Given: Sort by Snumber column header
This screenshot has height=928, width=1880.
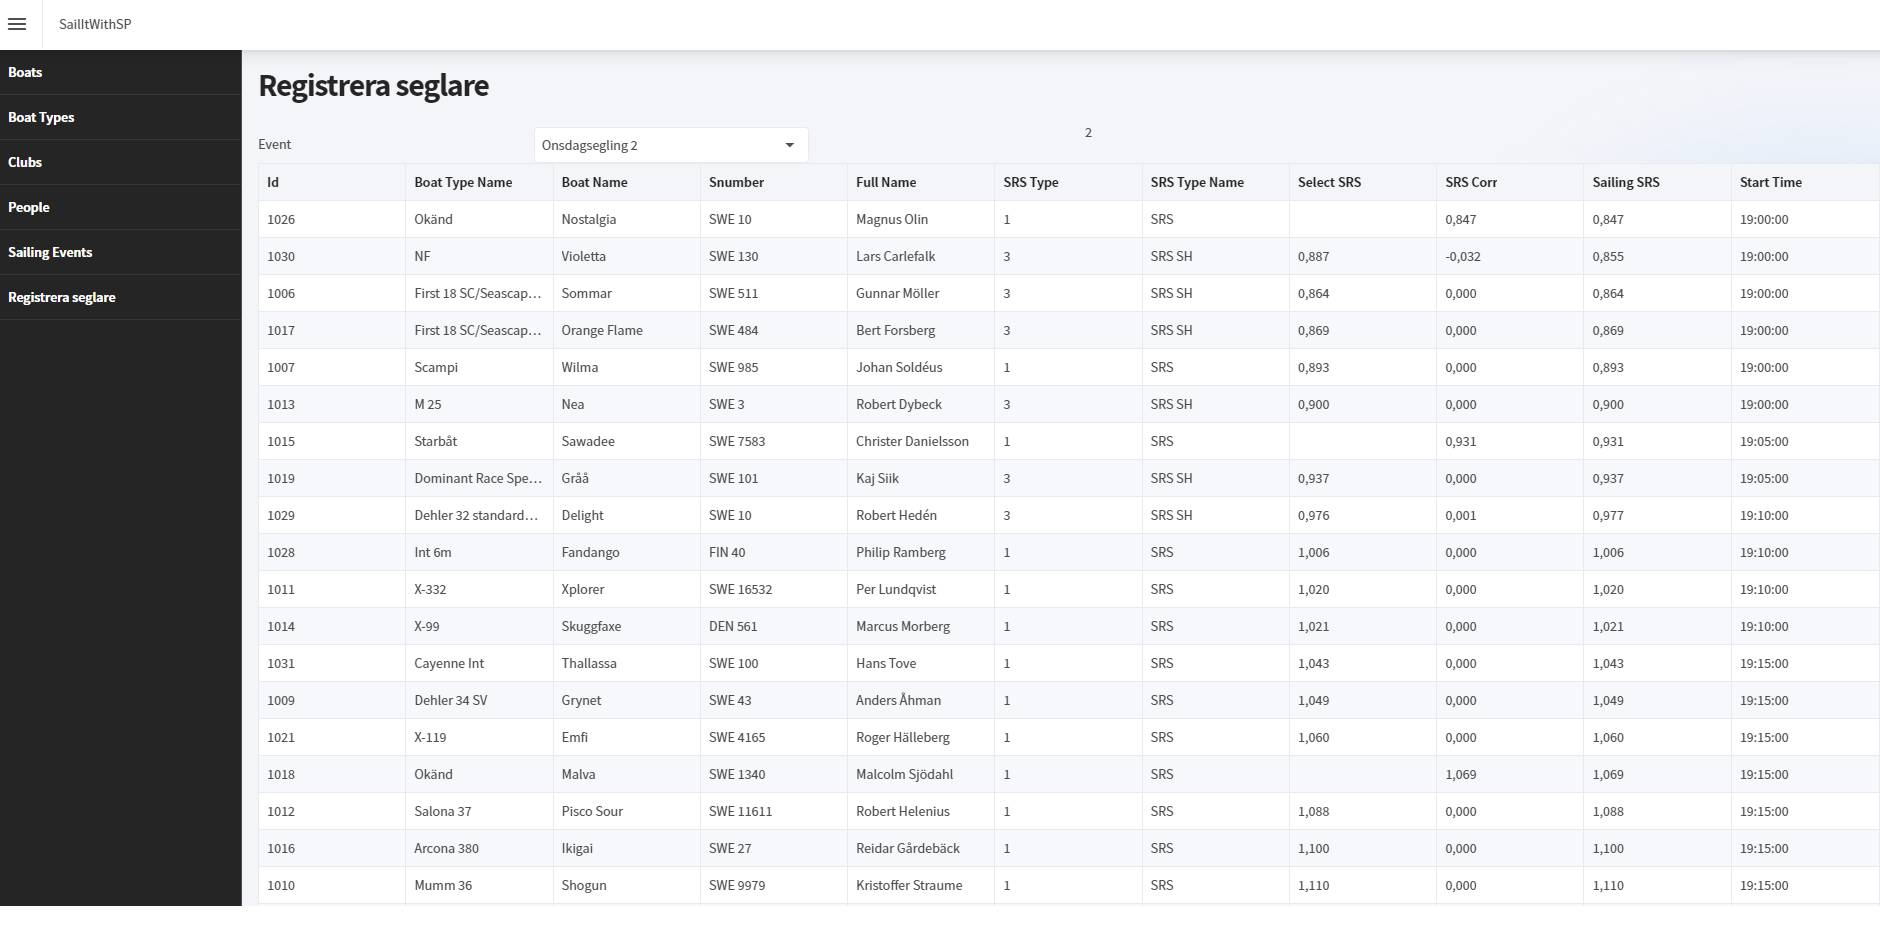Looking at the screenshot, I should (773, 182).
